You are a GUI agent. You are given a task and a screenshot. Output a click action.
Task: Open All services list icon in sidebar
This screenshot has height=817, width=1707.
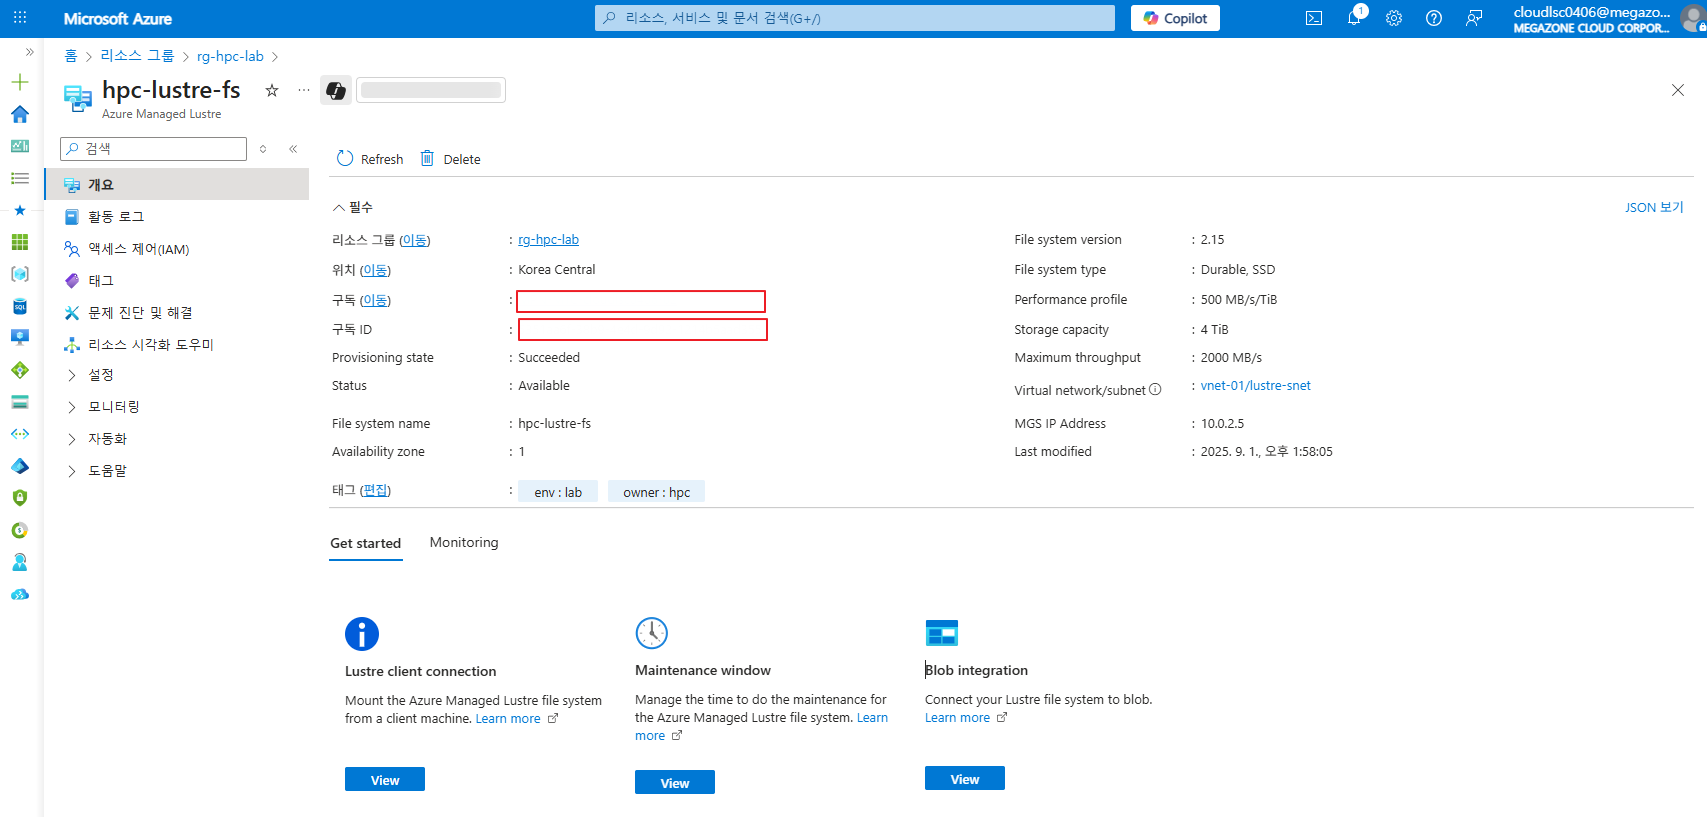20,178
